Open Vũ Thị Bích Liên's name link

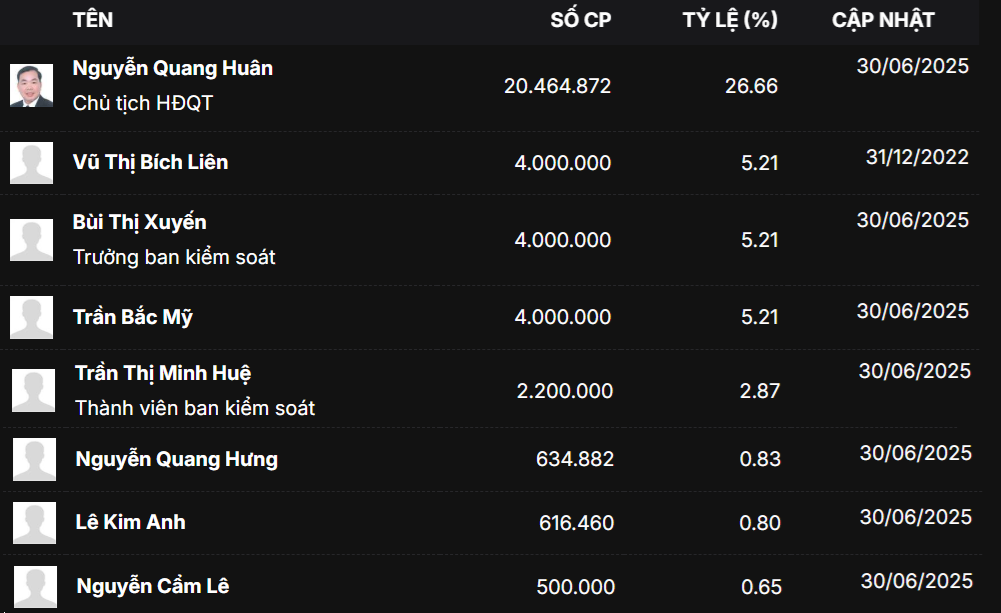[150, 162]
